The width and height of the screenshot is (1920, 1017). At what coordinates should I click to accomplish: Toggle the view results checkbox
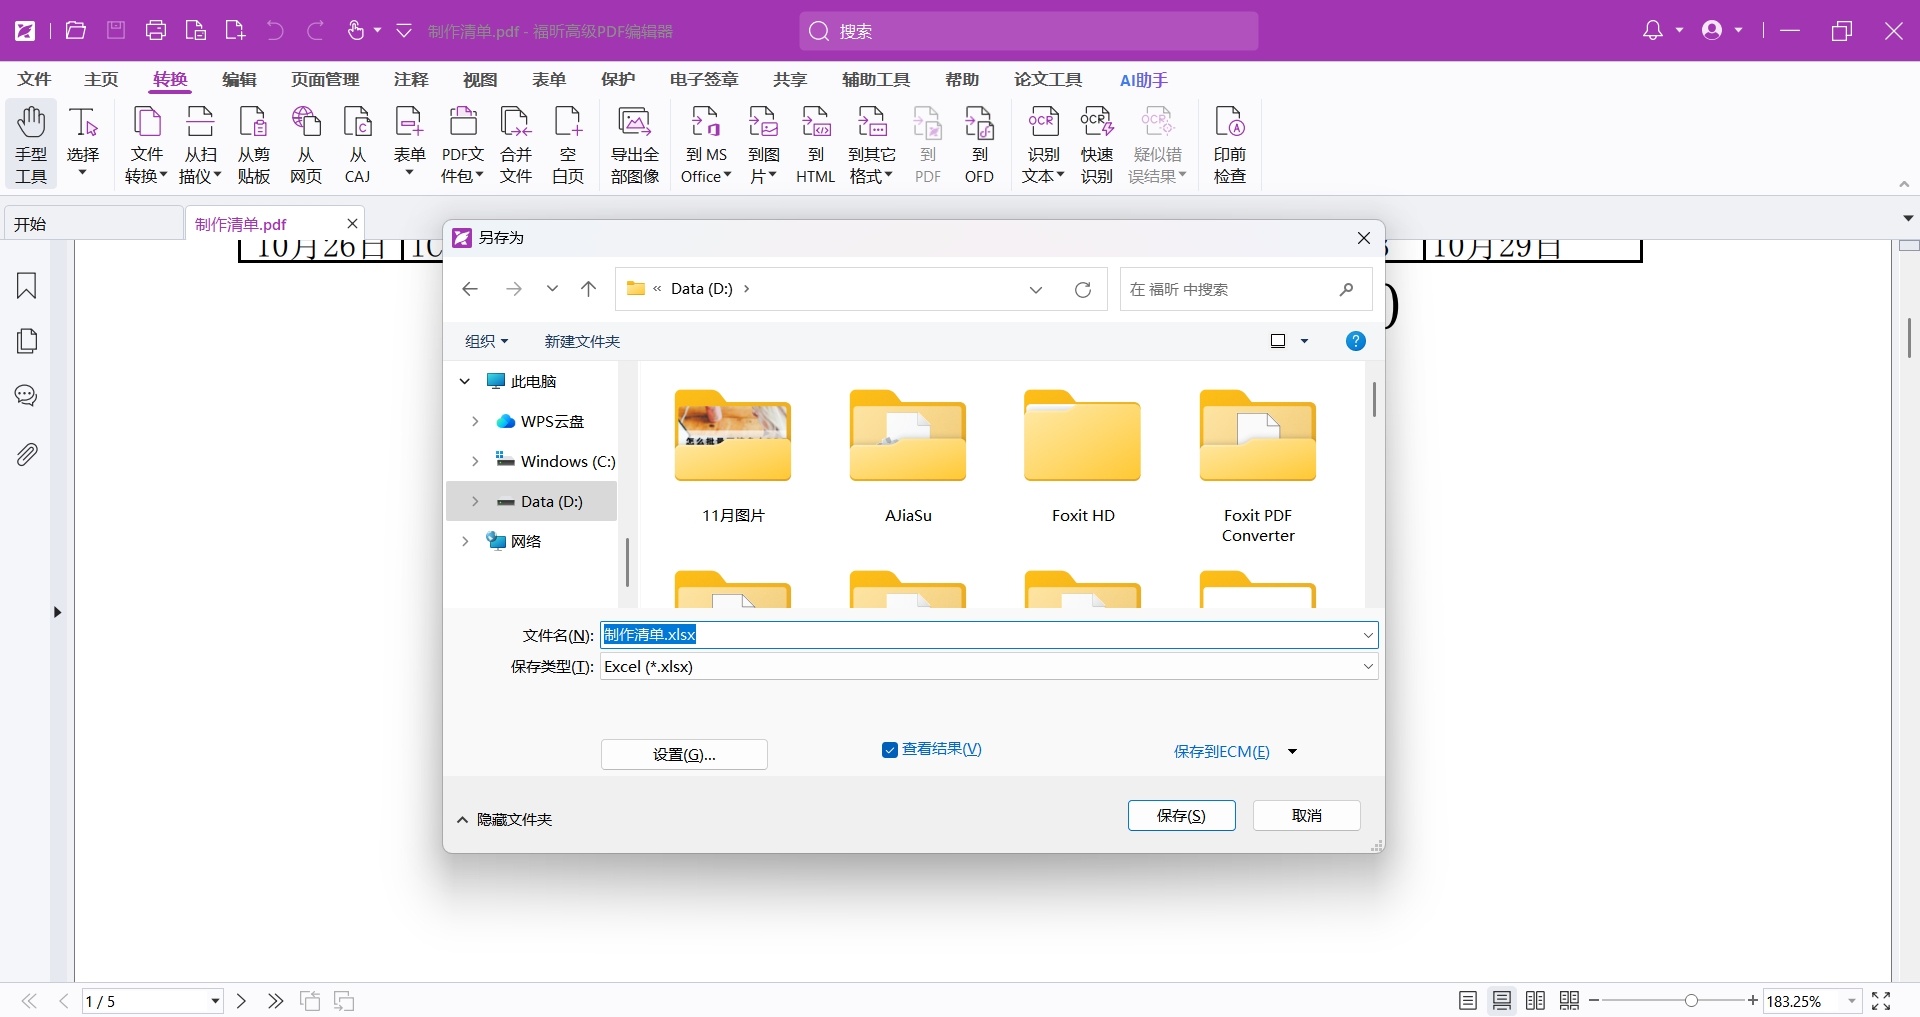(890, 750)
